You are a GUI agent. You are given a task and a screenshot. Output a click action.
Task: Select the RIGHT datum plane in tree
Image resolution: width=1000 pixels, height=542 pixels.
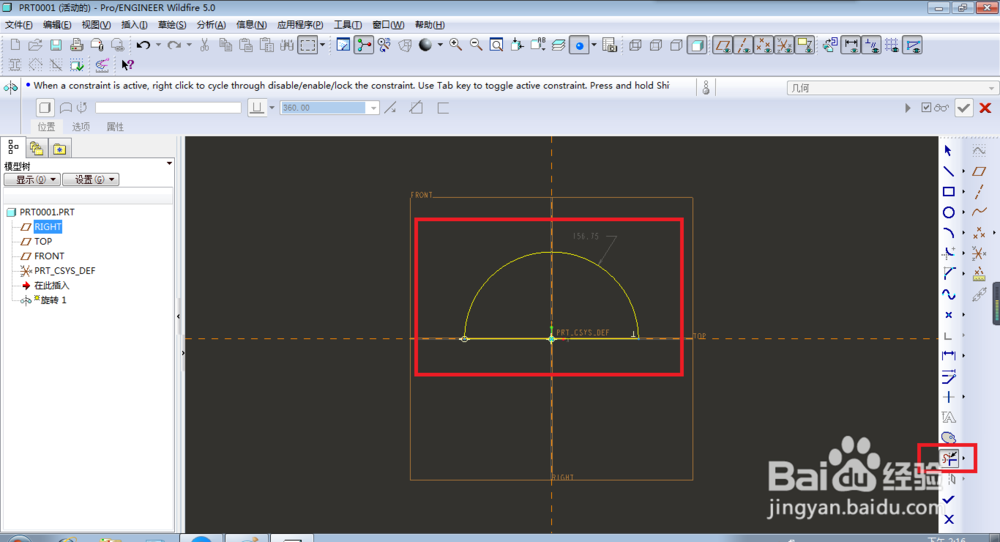[x=48, y=227]
